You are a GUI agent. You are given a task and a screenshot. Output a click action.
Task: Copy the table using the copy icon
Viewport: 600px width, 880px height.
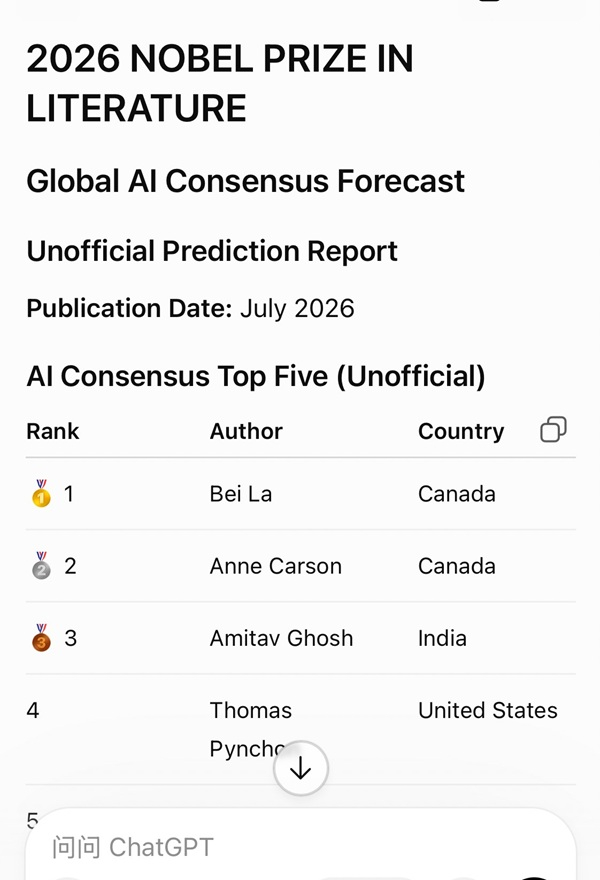tap(553, 430)
